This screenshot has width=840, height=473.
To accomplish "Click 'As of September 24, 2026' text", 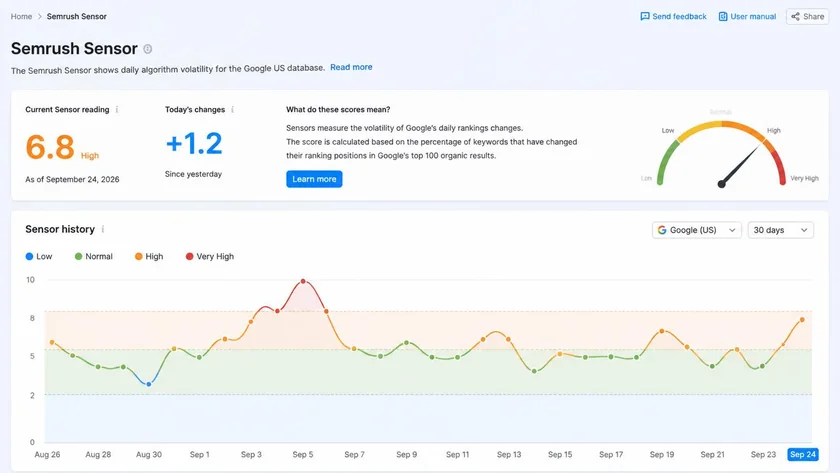I will point(72,179).
